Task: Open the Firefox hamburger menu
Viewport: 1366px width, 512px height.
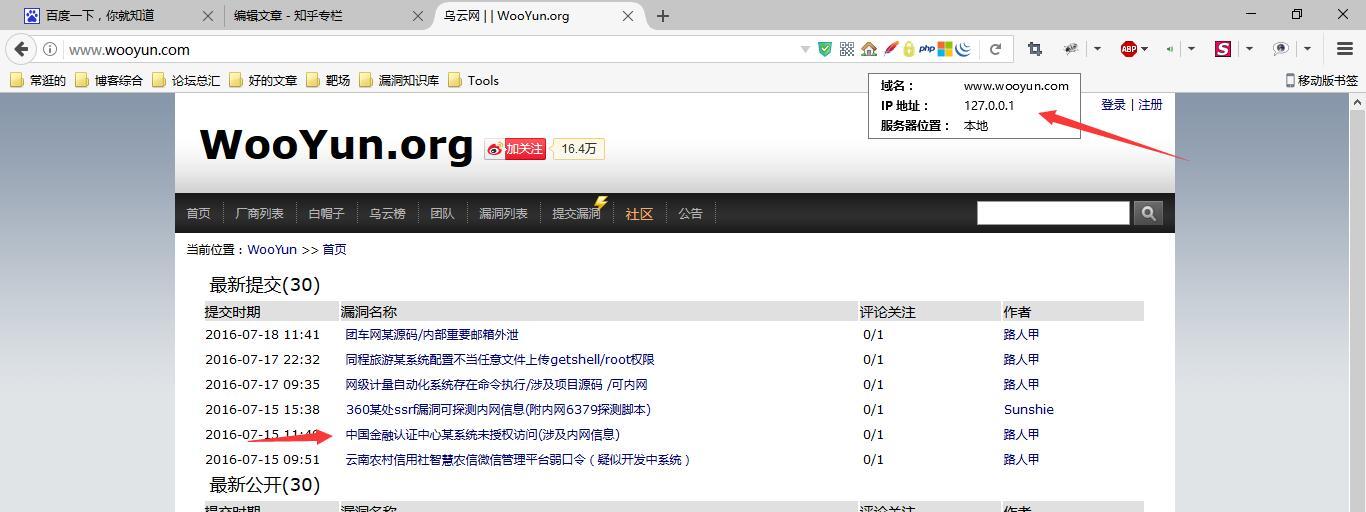Action: 1345,48
